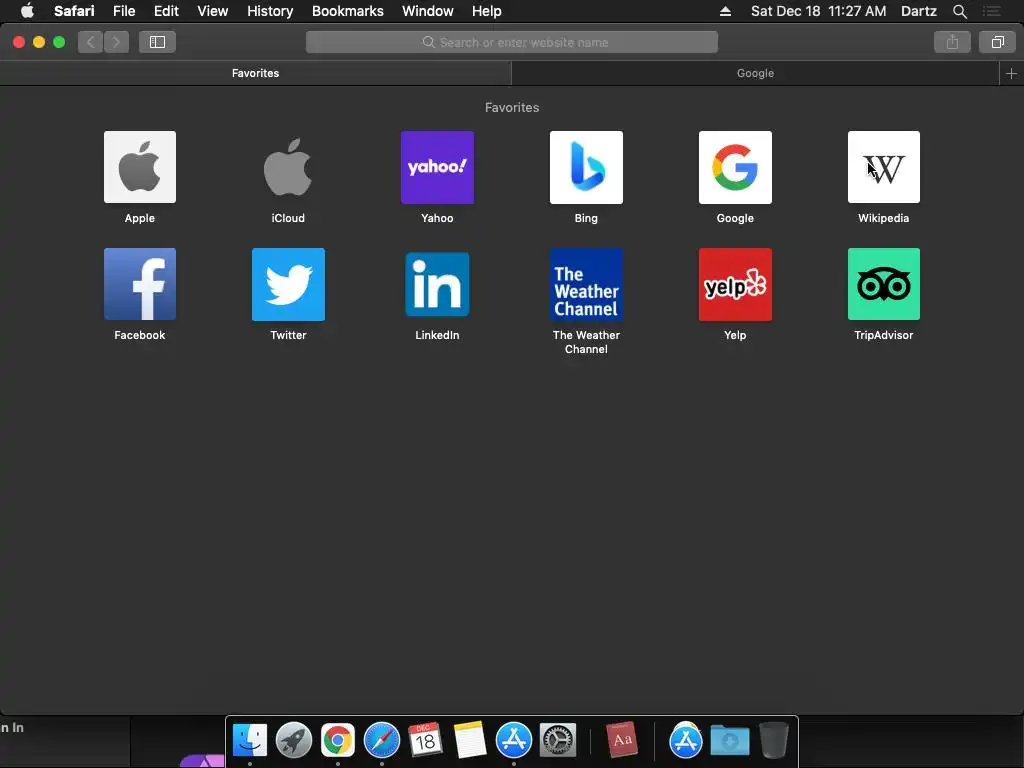Viewport: 1024px width, 768px height.
Task: Open Dictionary from the Dock
Action: point(621,740)
